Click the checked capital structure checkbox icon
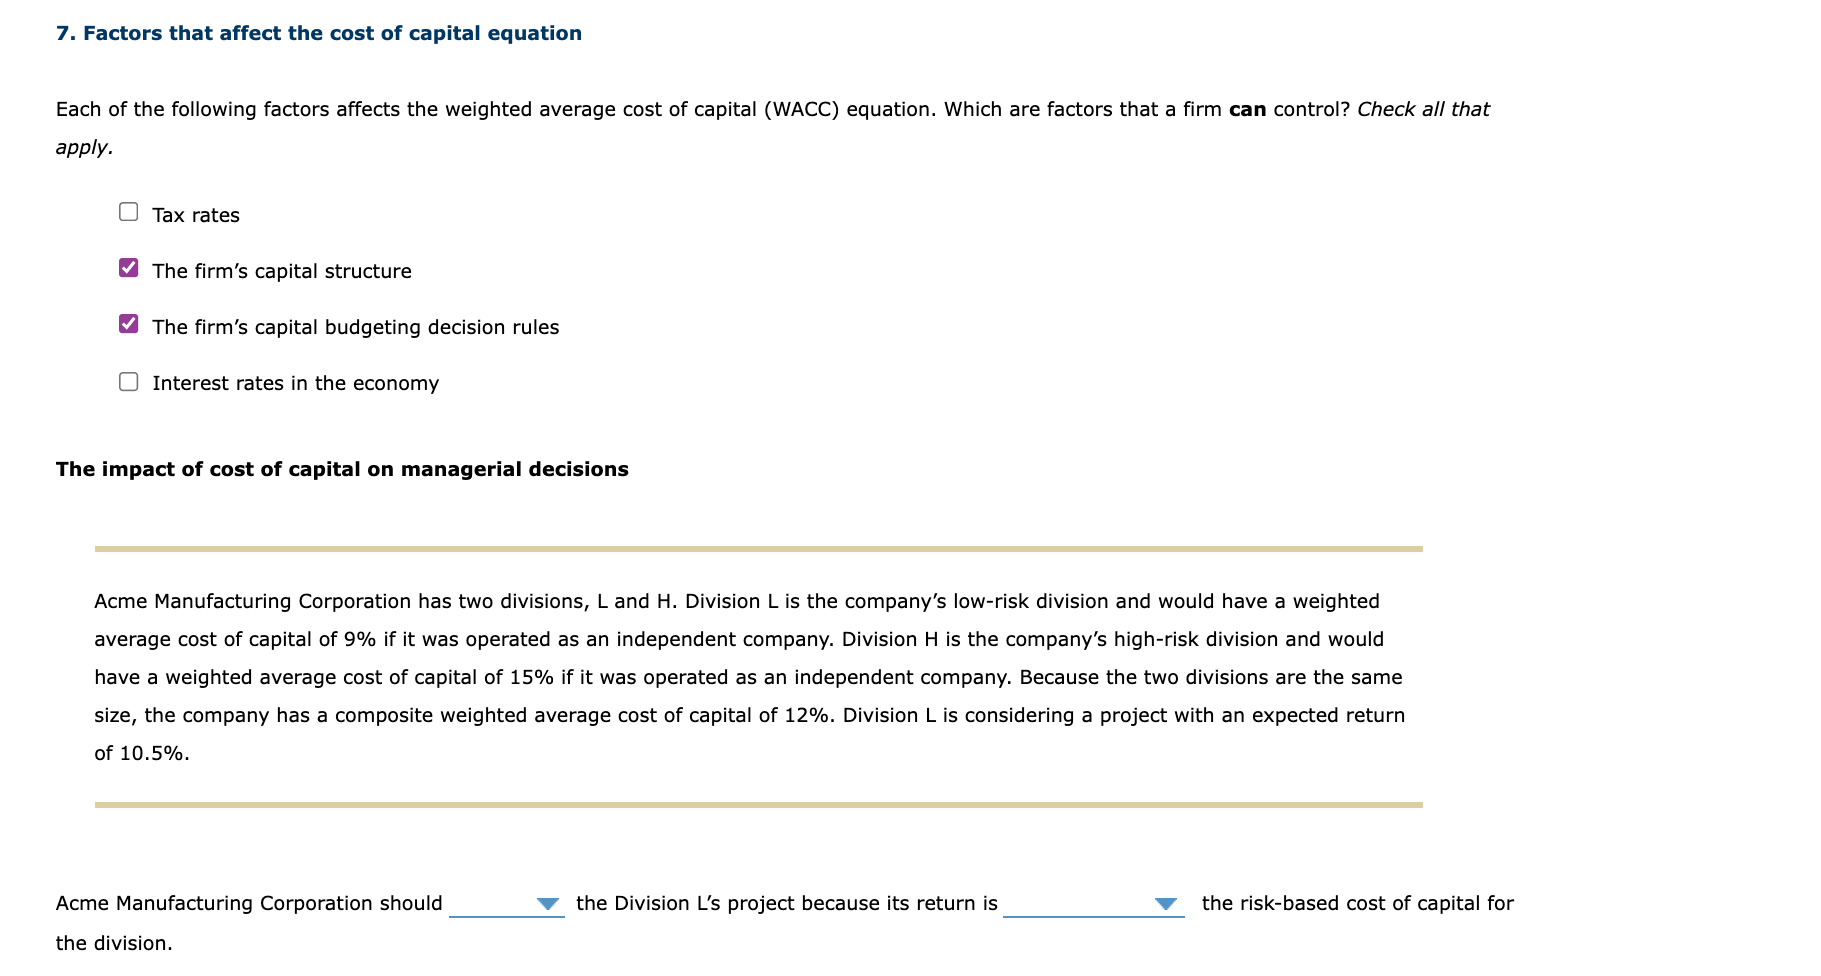 [127, 265]
